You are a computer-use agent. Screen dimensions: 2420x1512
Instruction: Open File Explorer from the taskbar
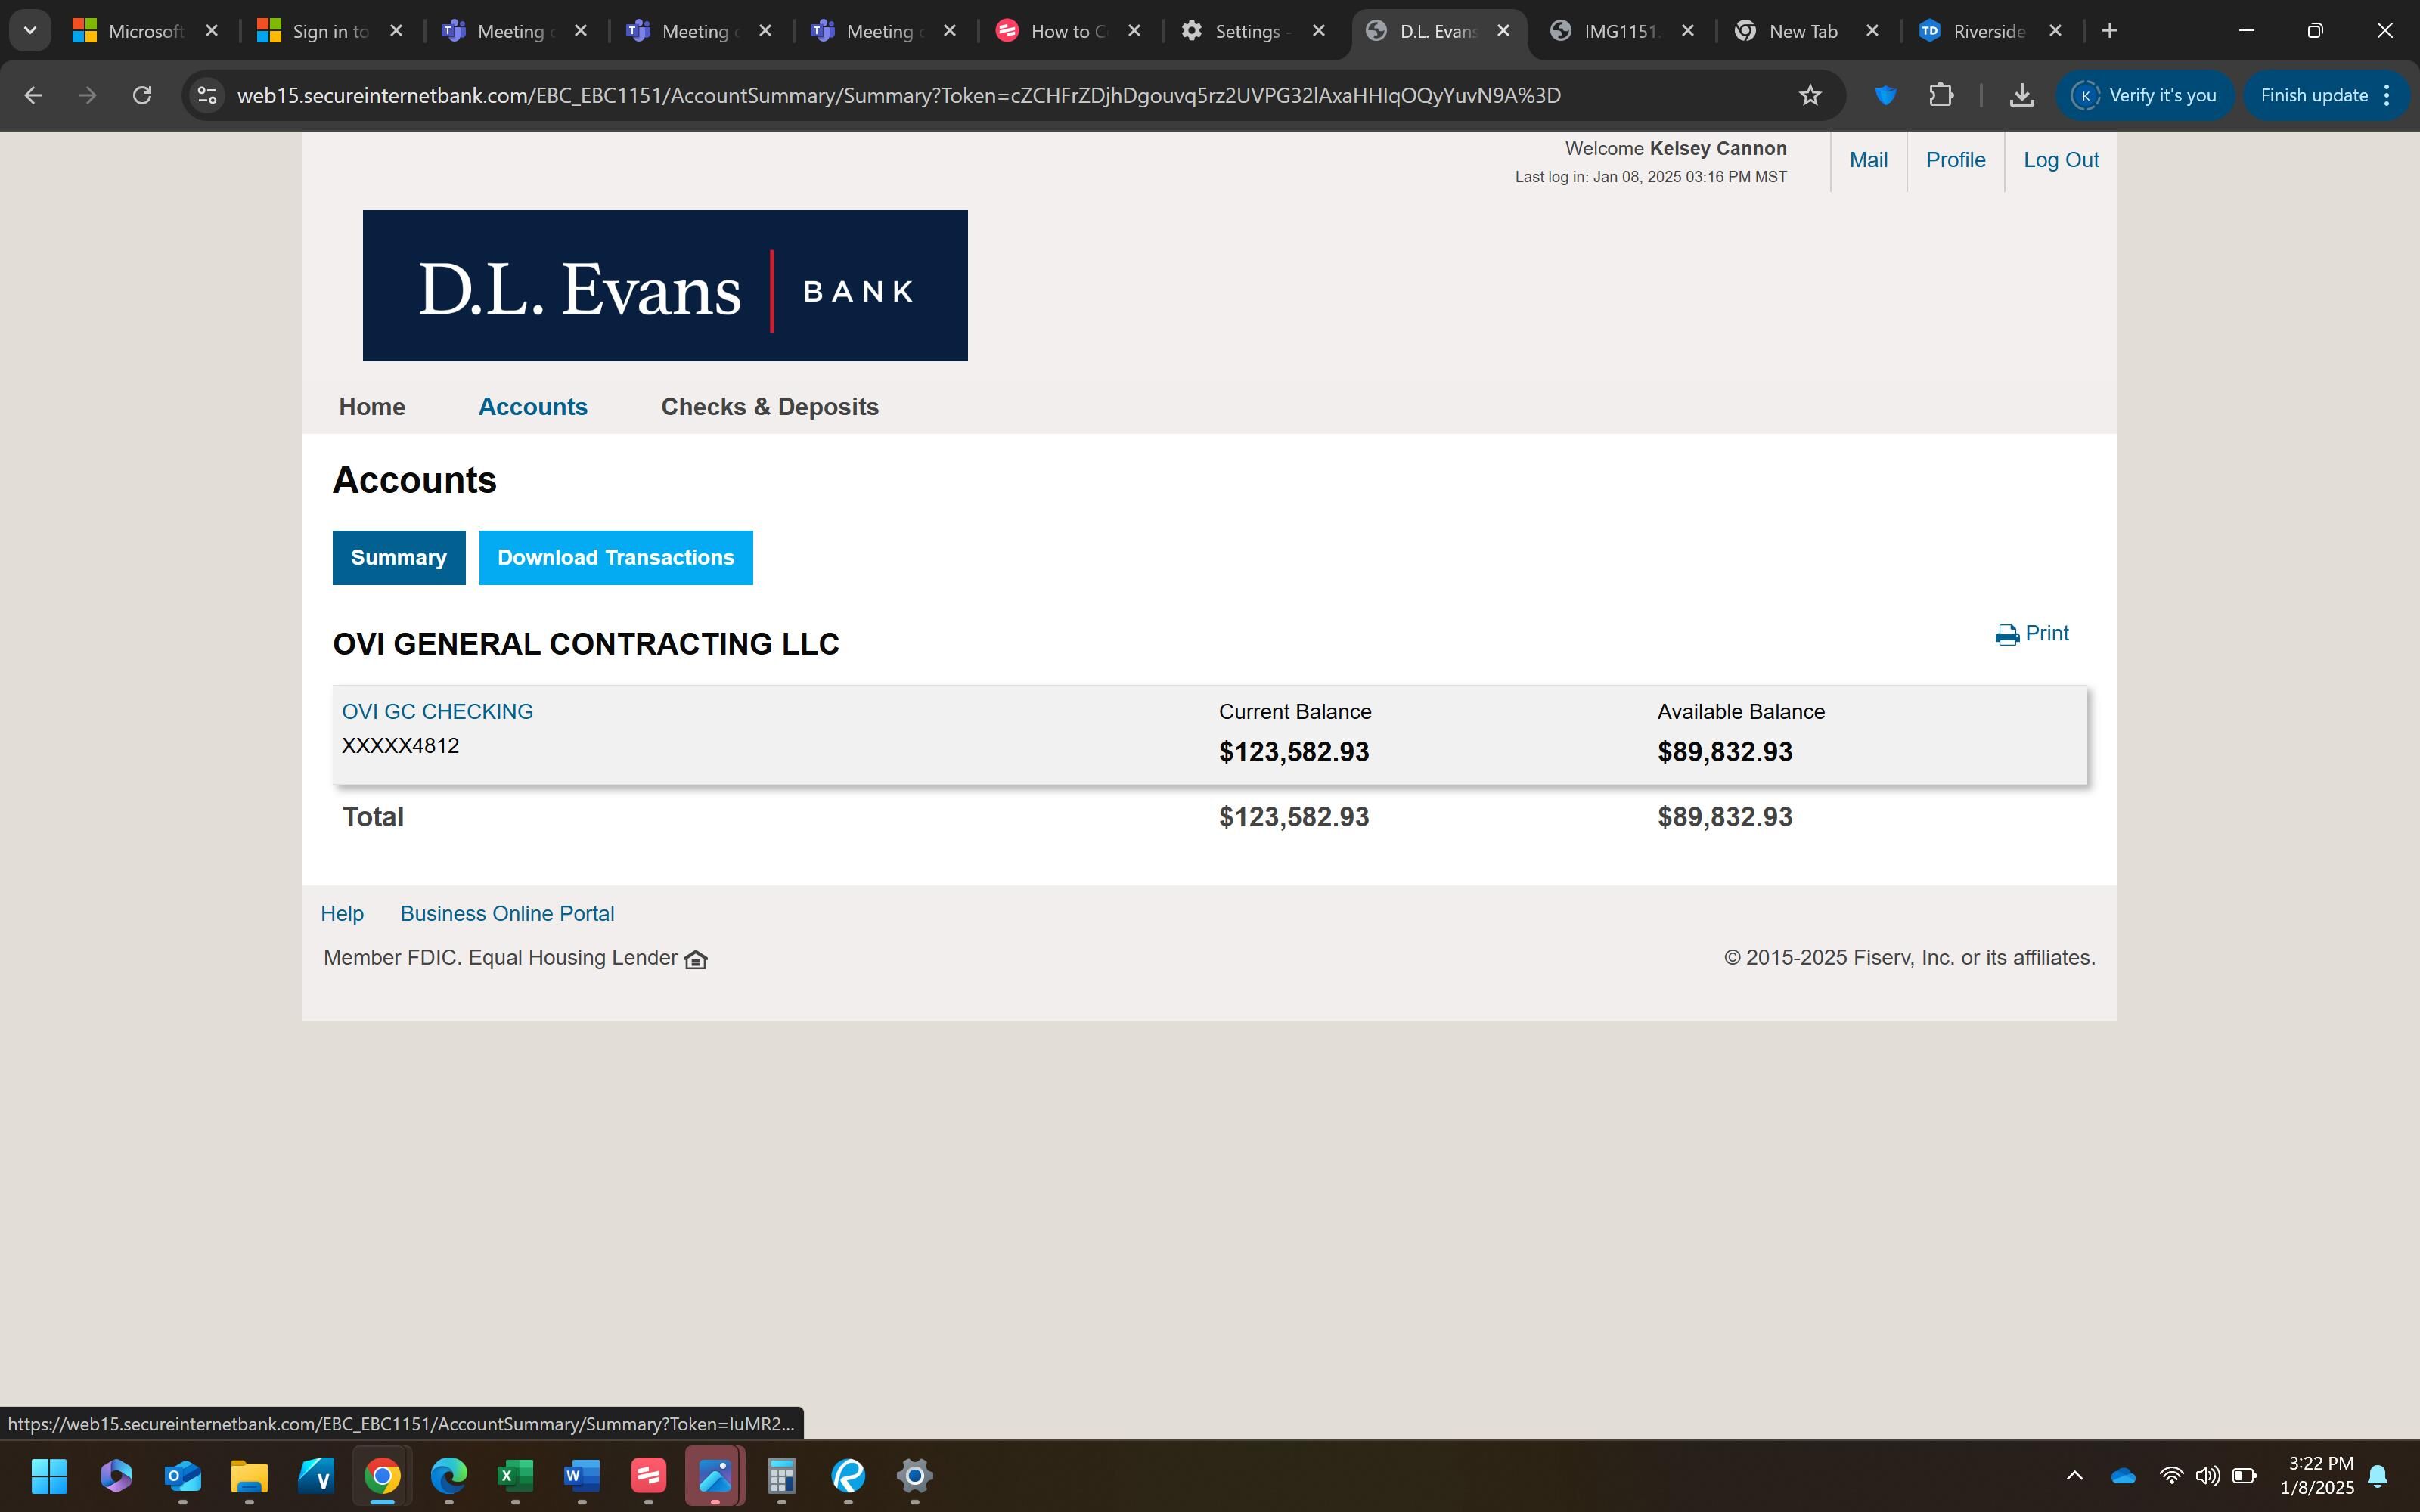[249, 1475]
